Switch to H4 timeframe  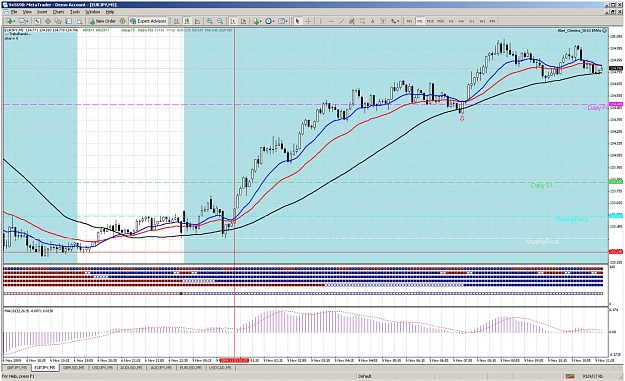pos(462,21)
